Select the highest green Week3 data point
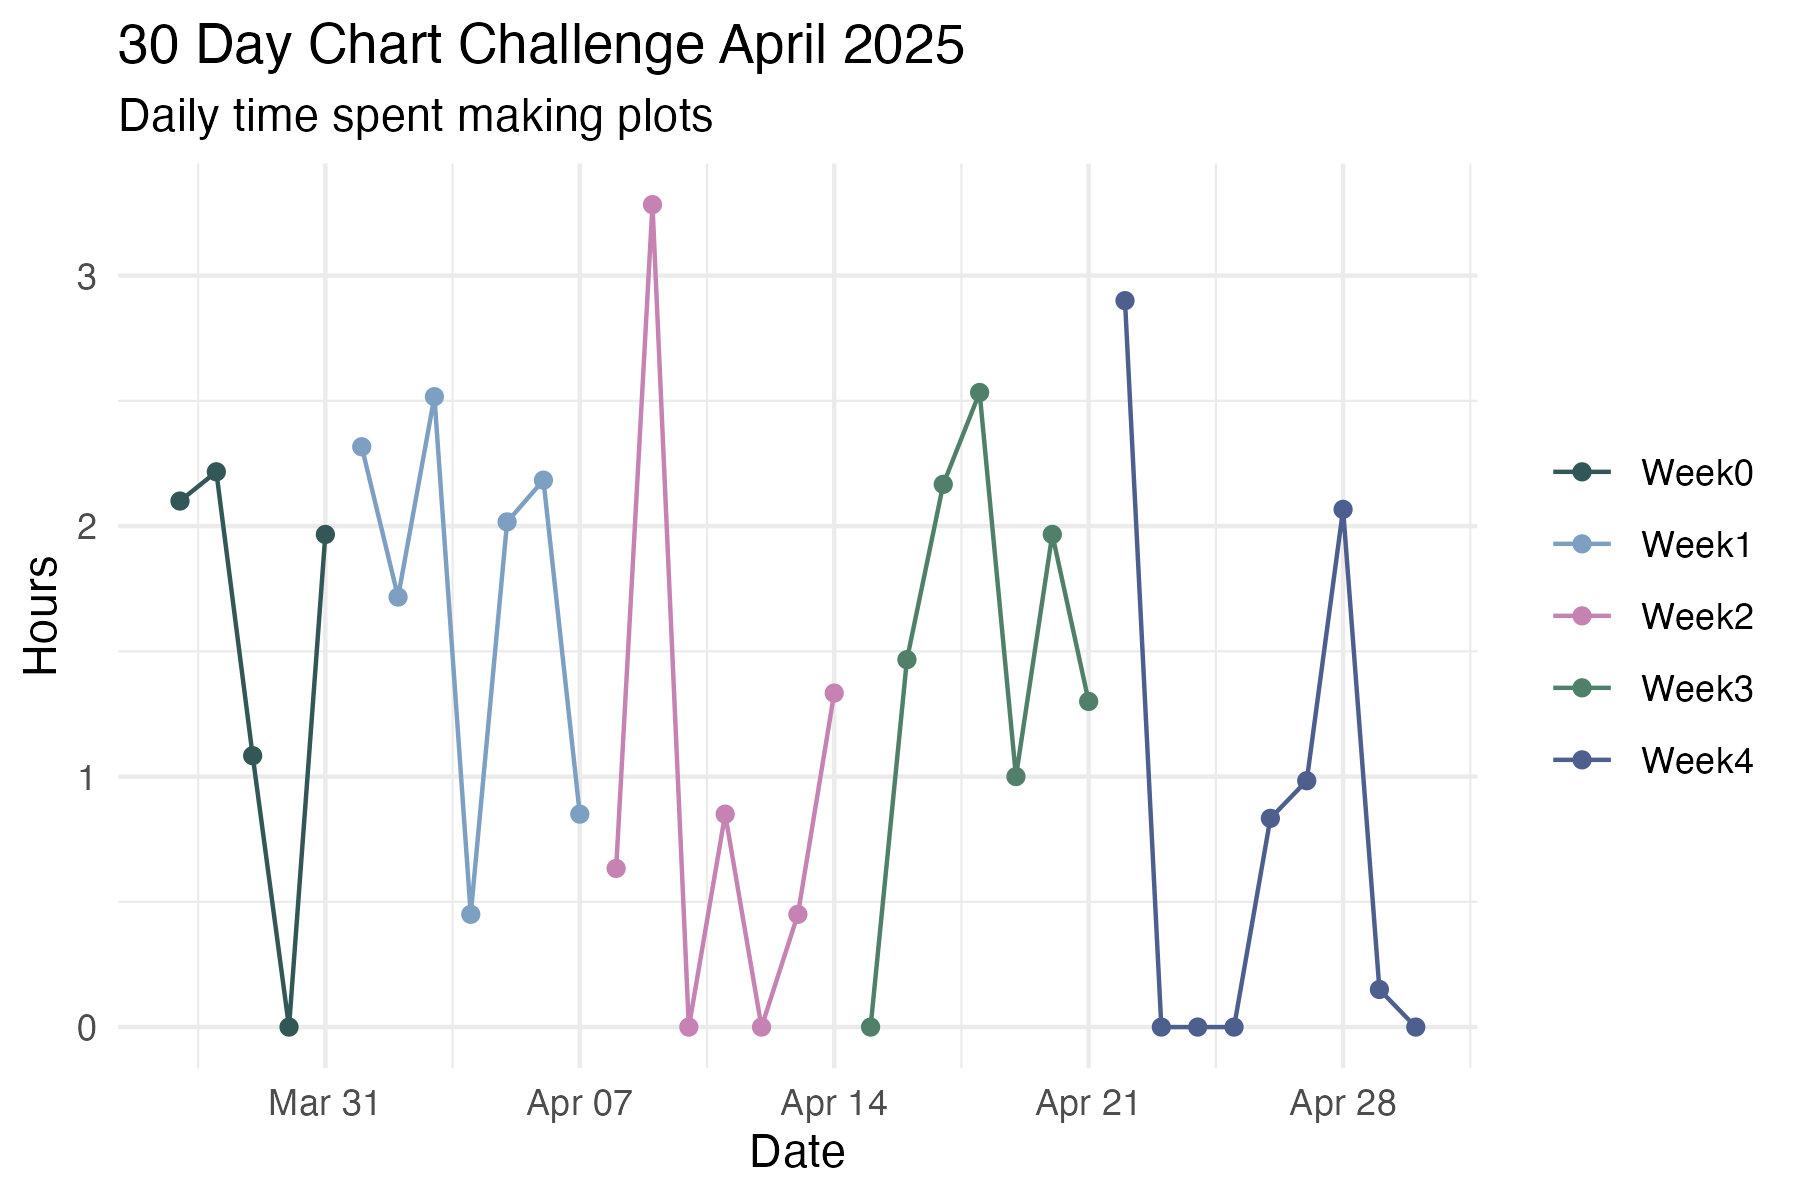Screen dimensions: 1800x1200 [980, 392]
